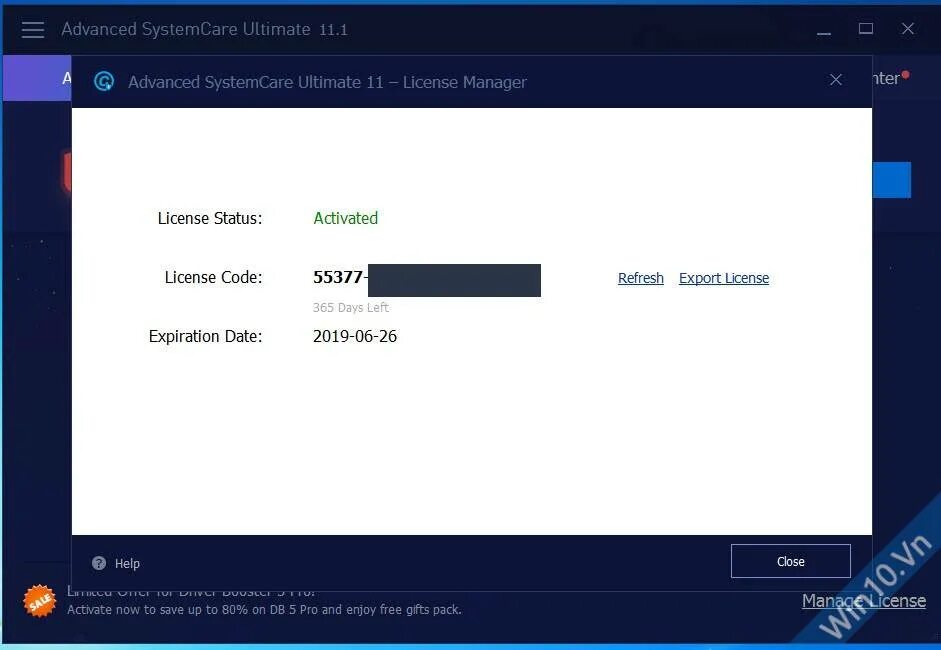
Task: Click the License Code label
Action: (x=213, y=277)
